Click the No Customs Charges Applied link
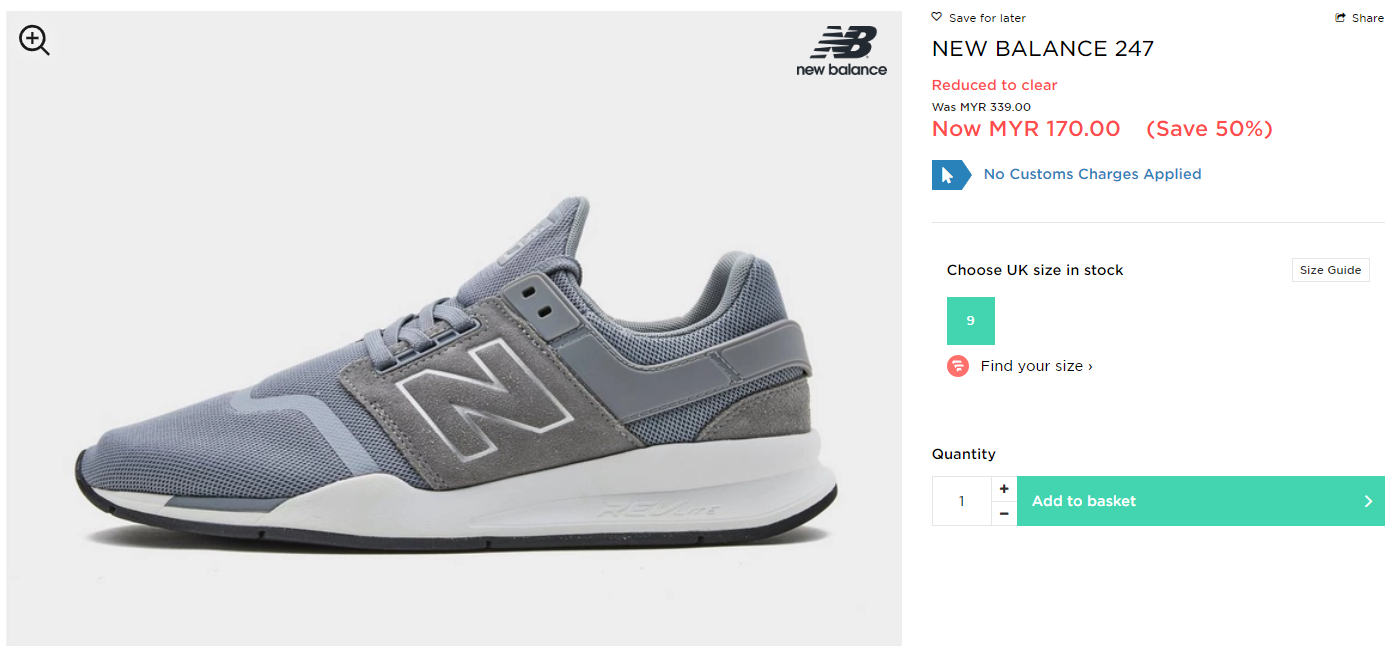Image resolution: width=1397 pixels, height=653 pixels. (x=1092, y=174)
